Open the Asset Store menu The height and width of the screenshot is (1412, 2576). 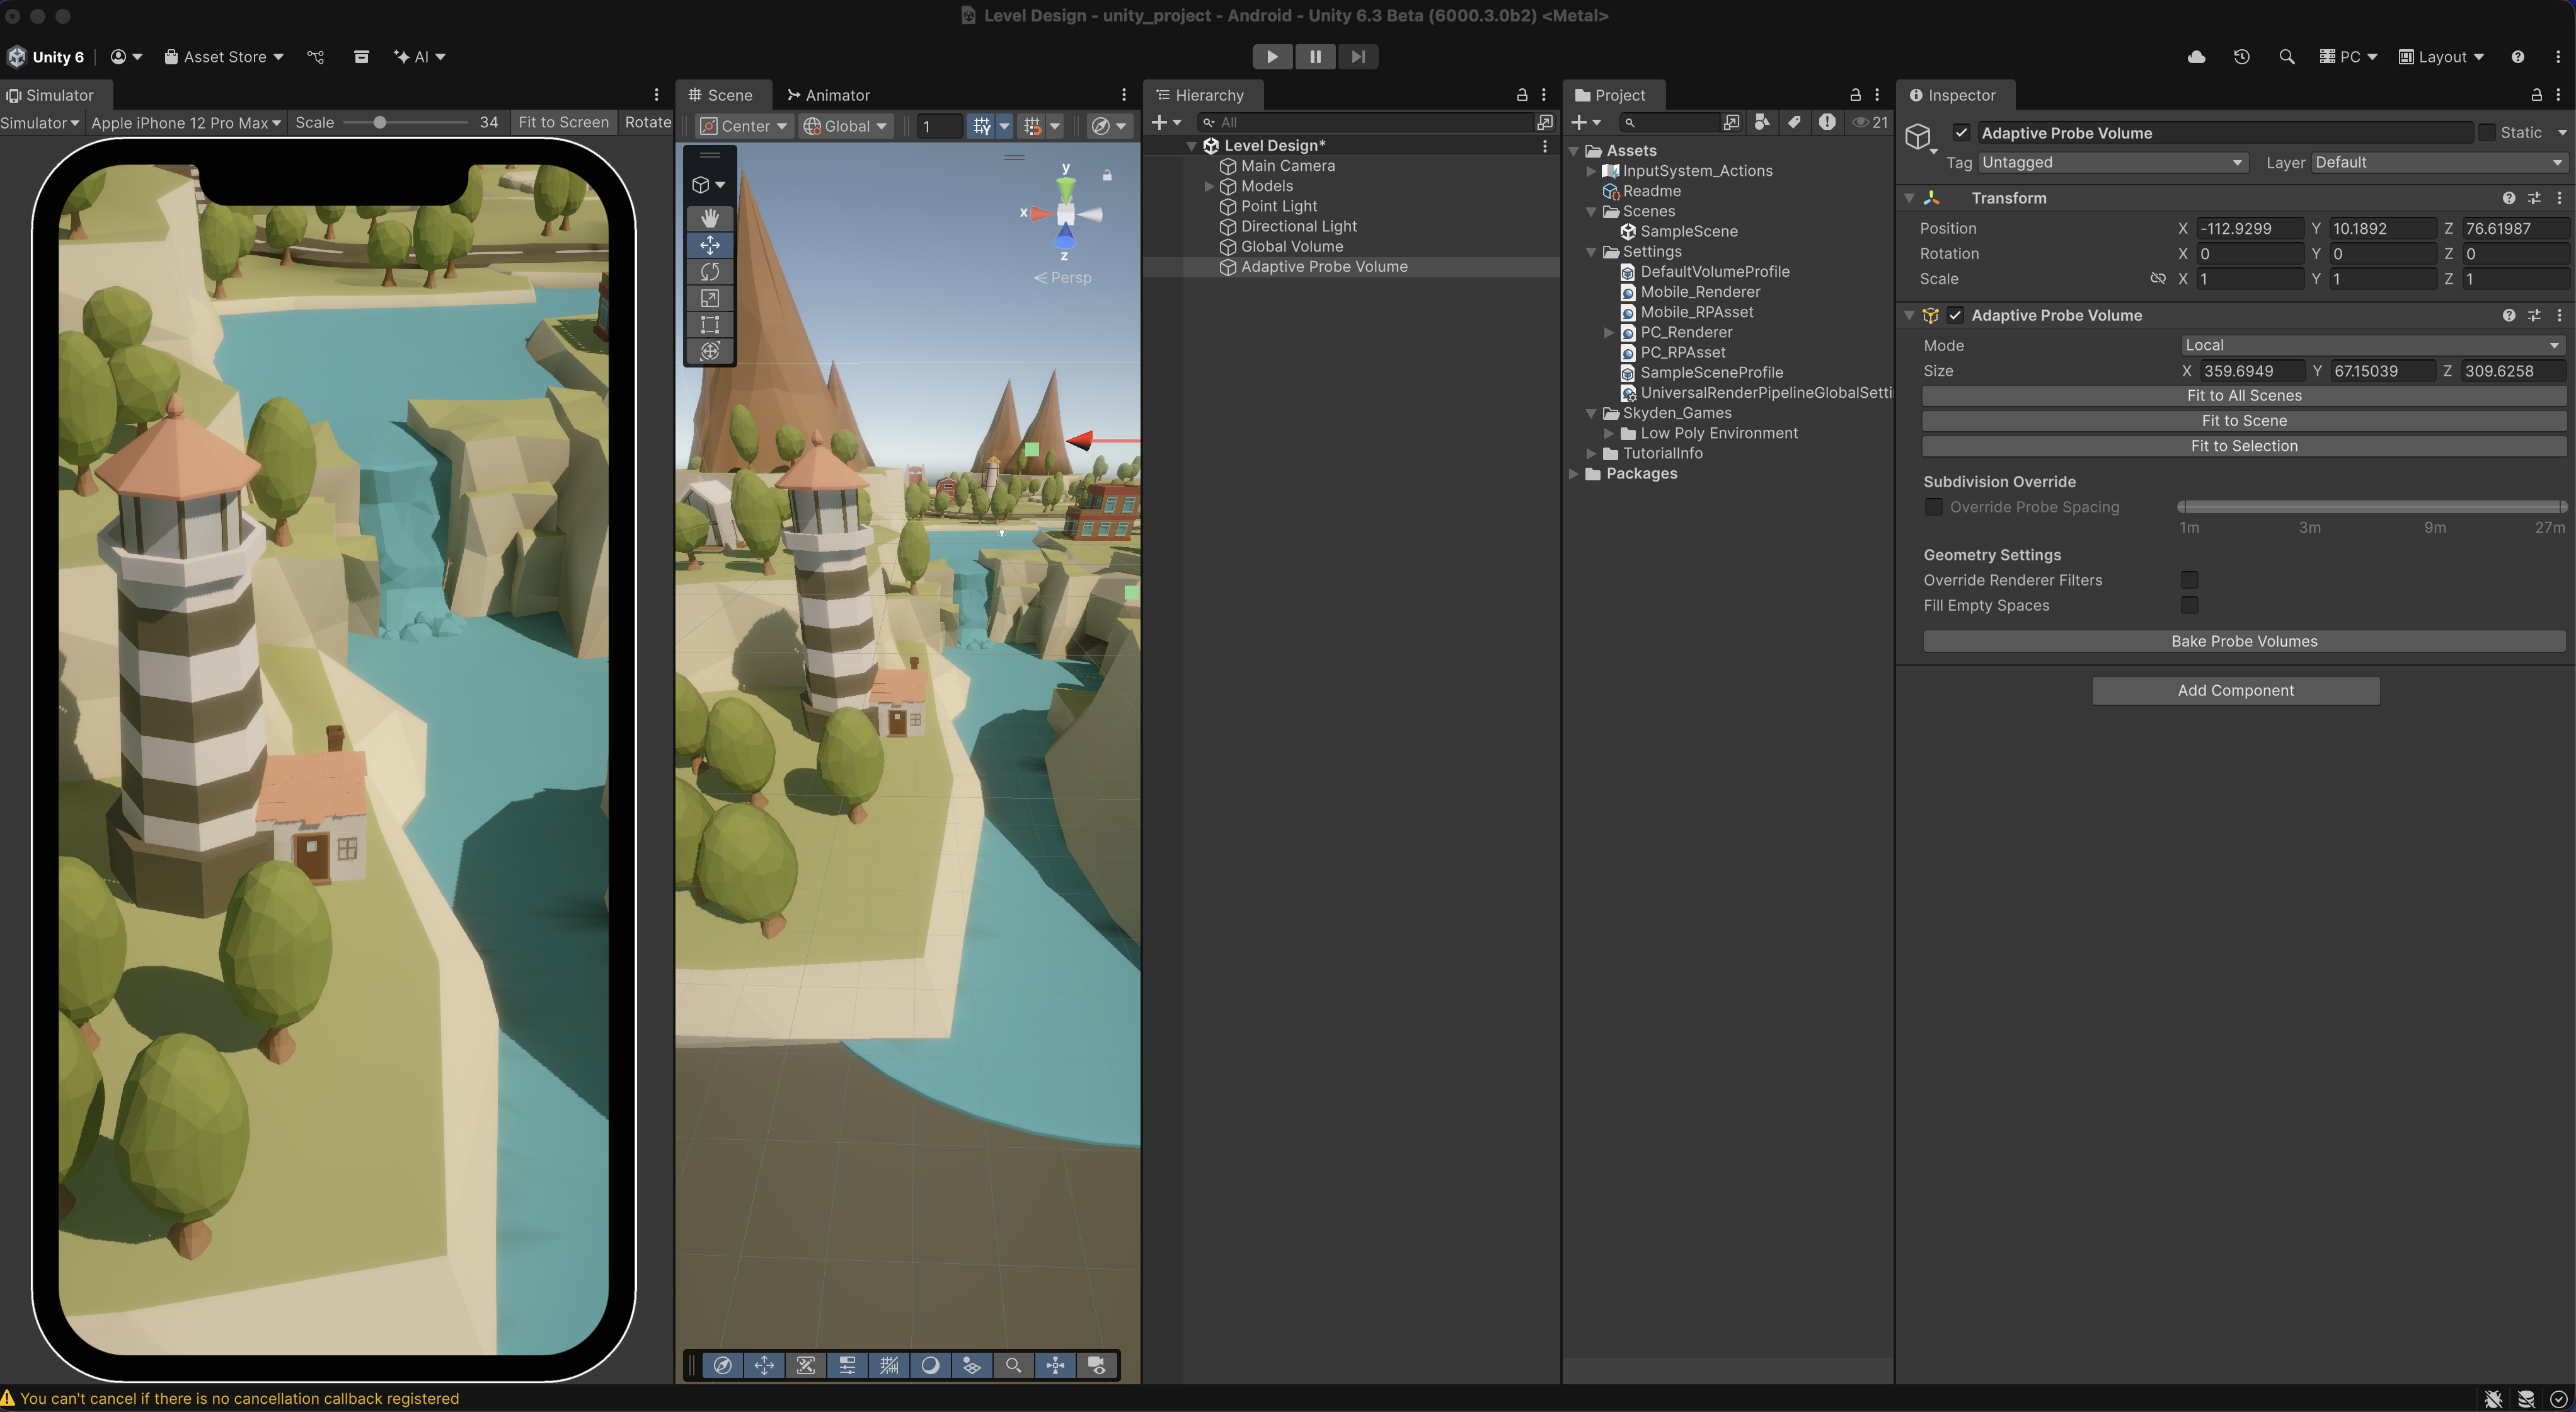(224, 57)
